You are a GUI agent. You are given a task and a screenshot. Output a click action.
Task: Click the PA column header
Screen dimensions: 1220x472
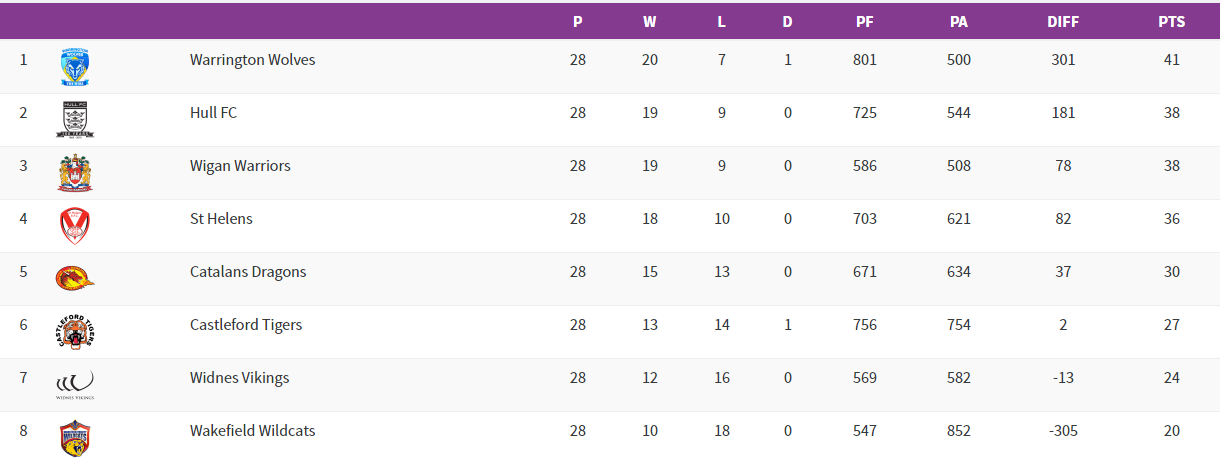[959, 21]
